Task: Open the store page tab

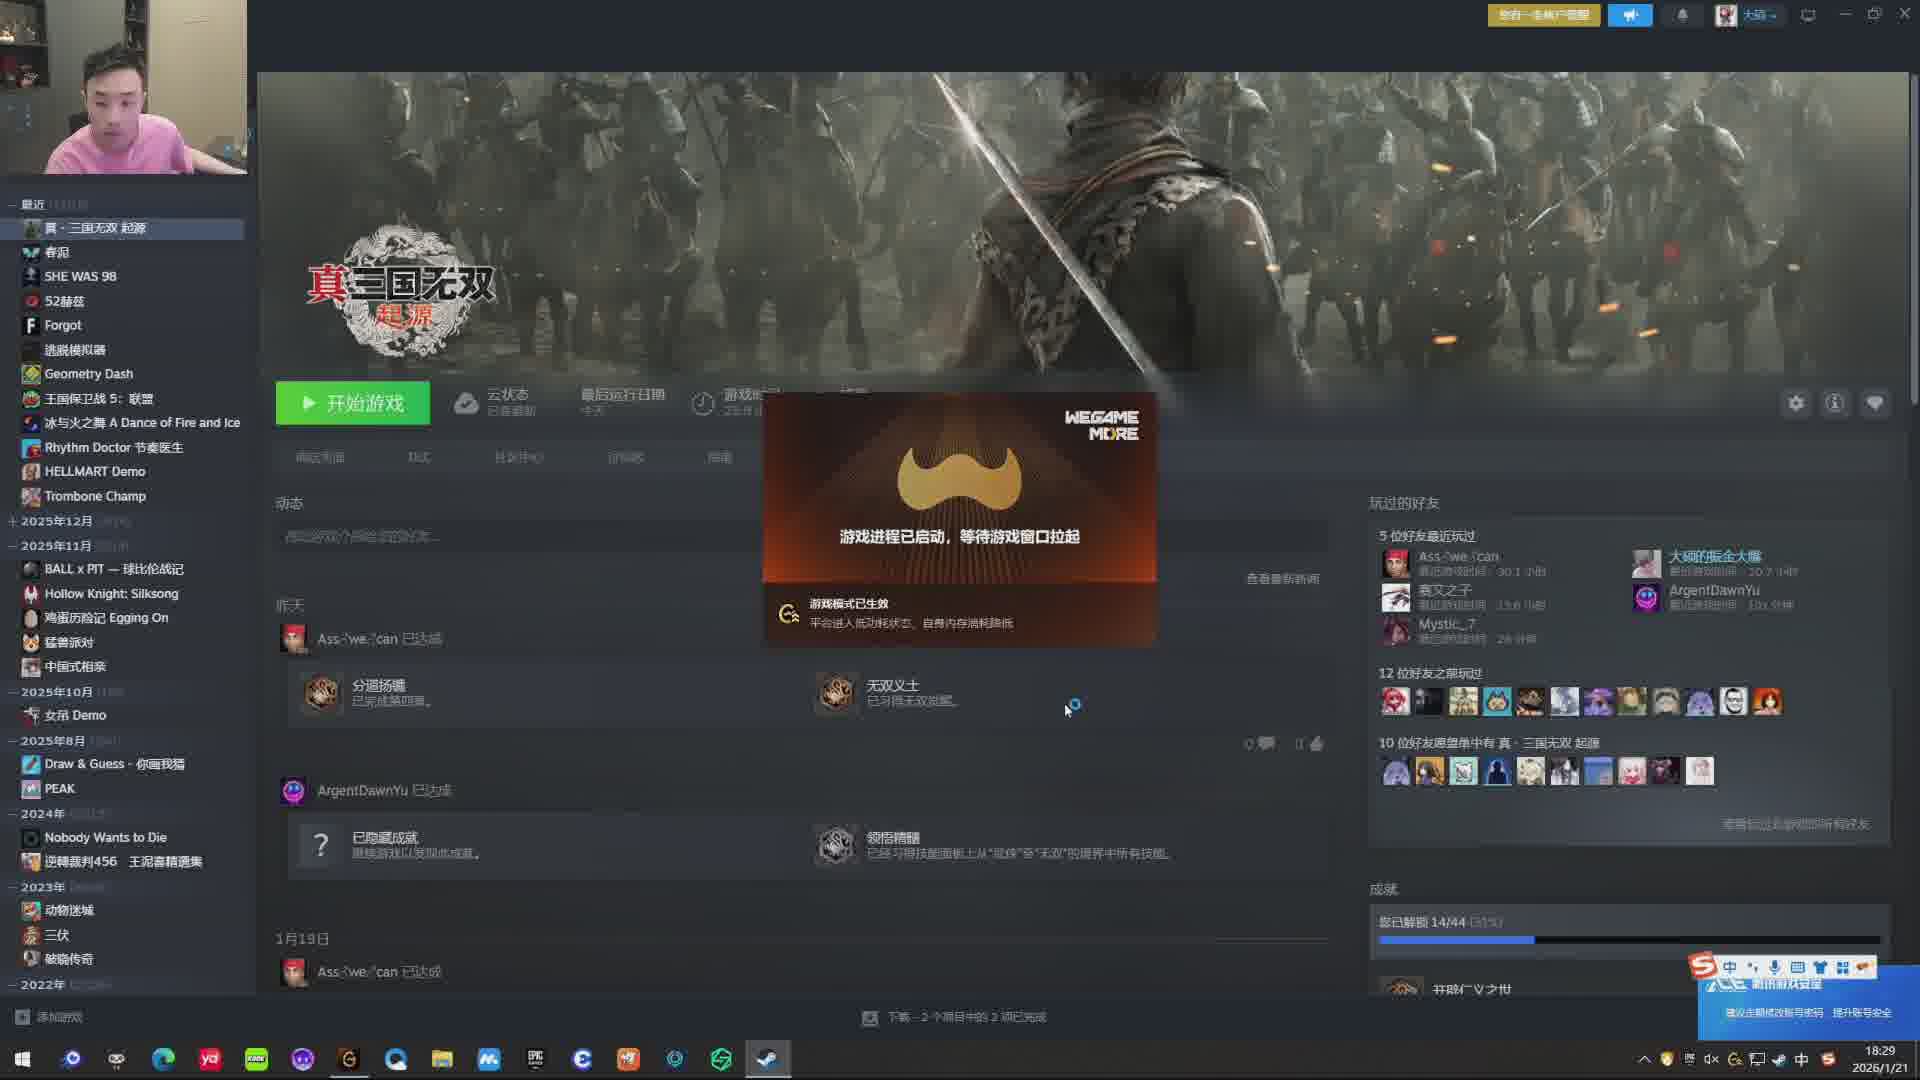Action: click(x=320, y=457)
